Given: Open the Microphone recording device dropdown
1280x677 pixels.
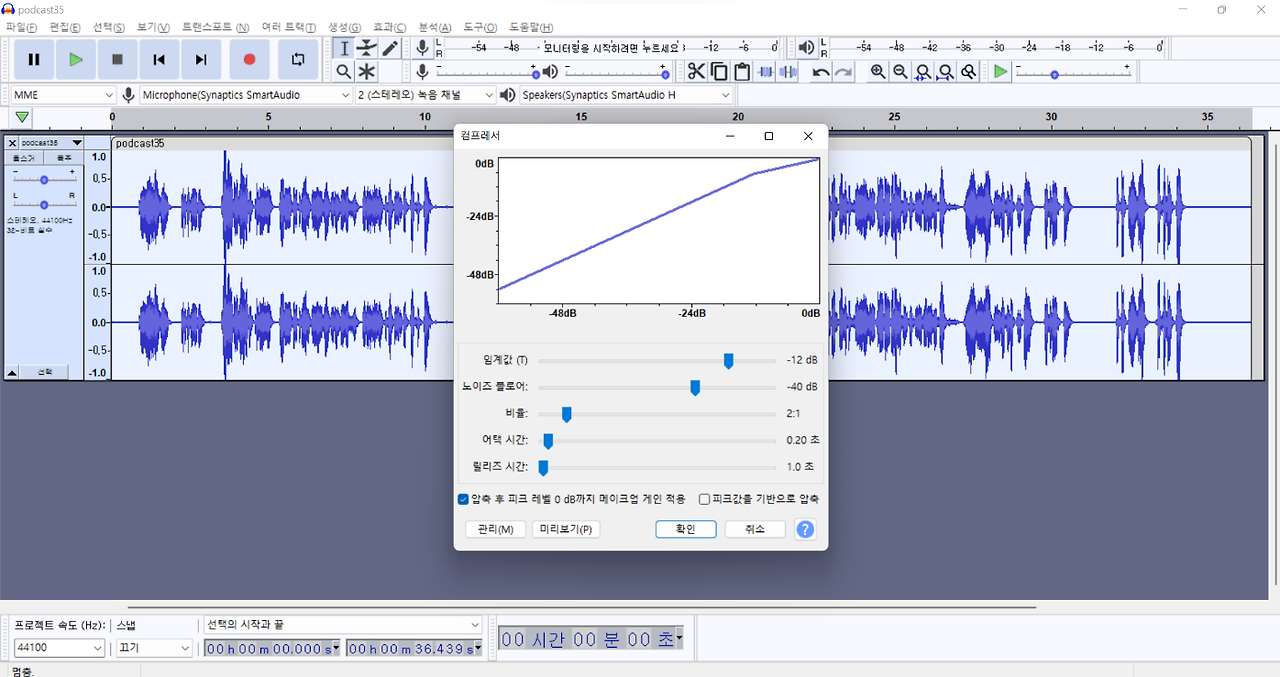Looking at the screenshot, I should point(246,94).
